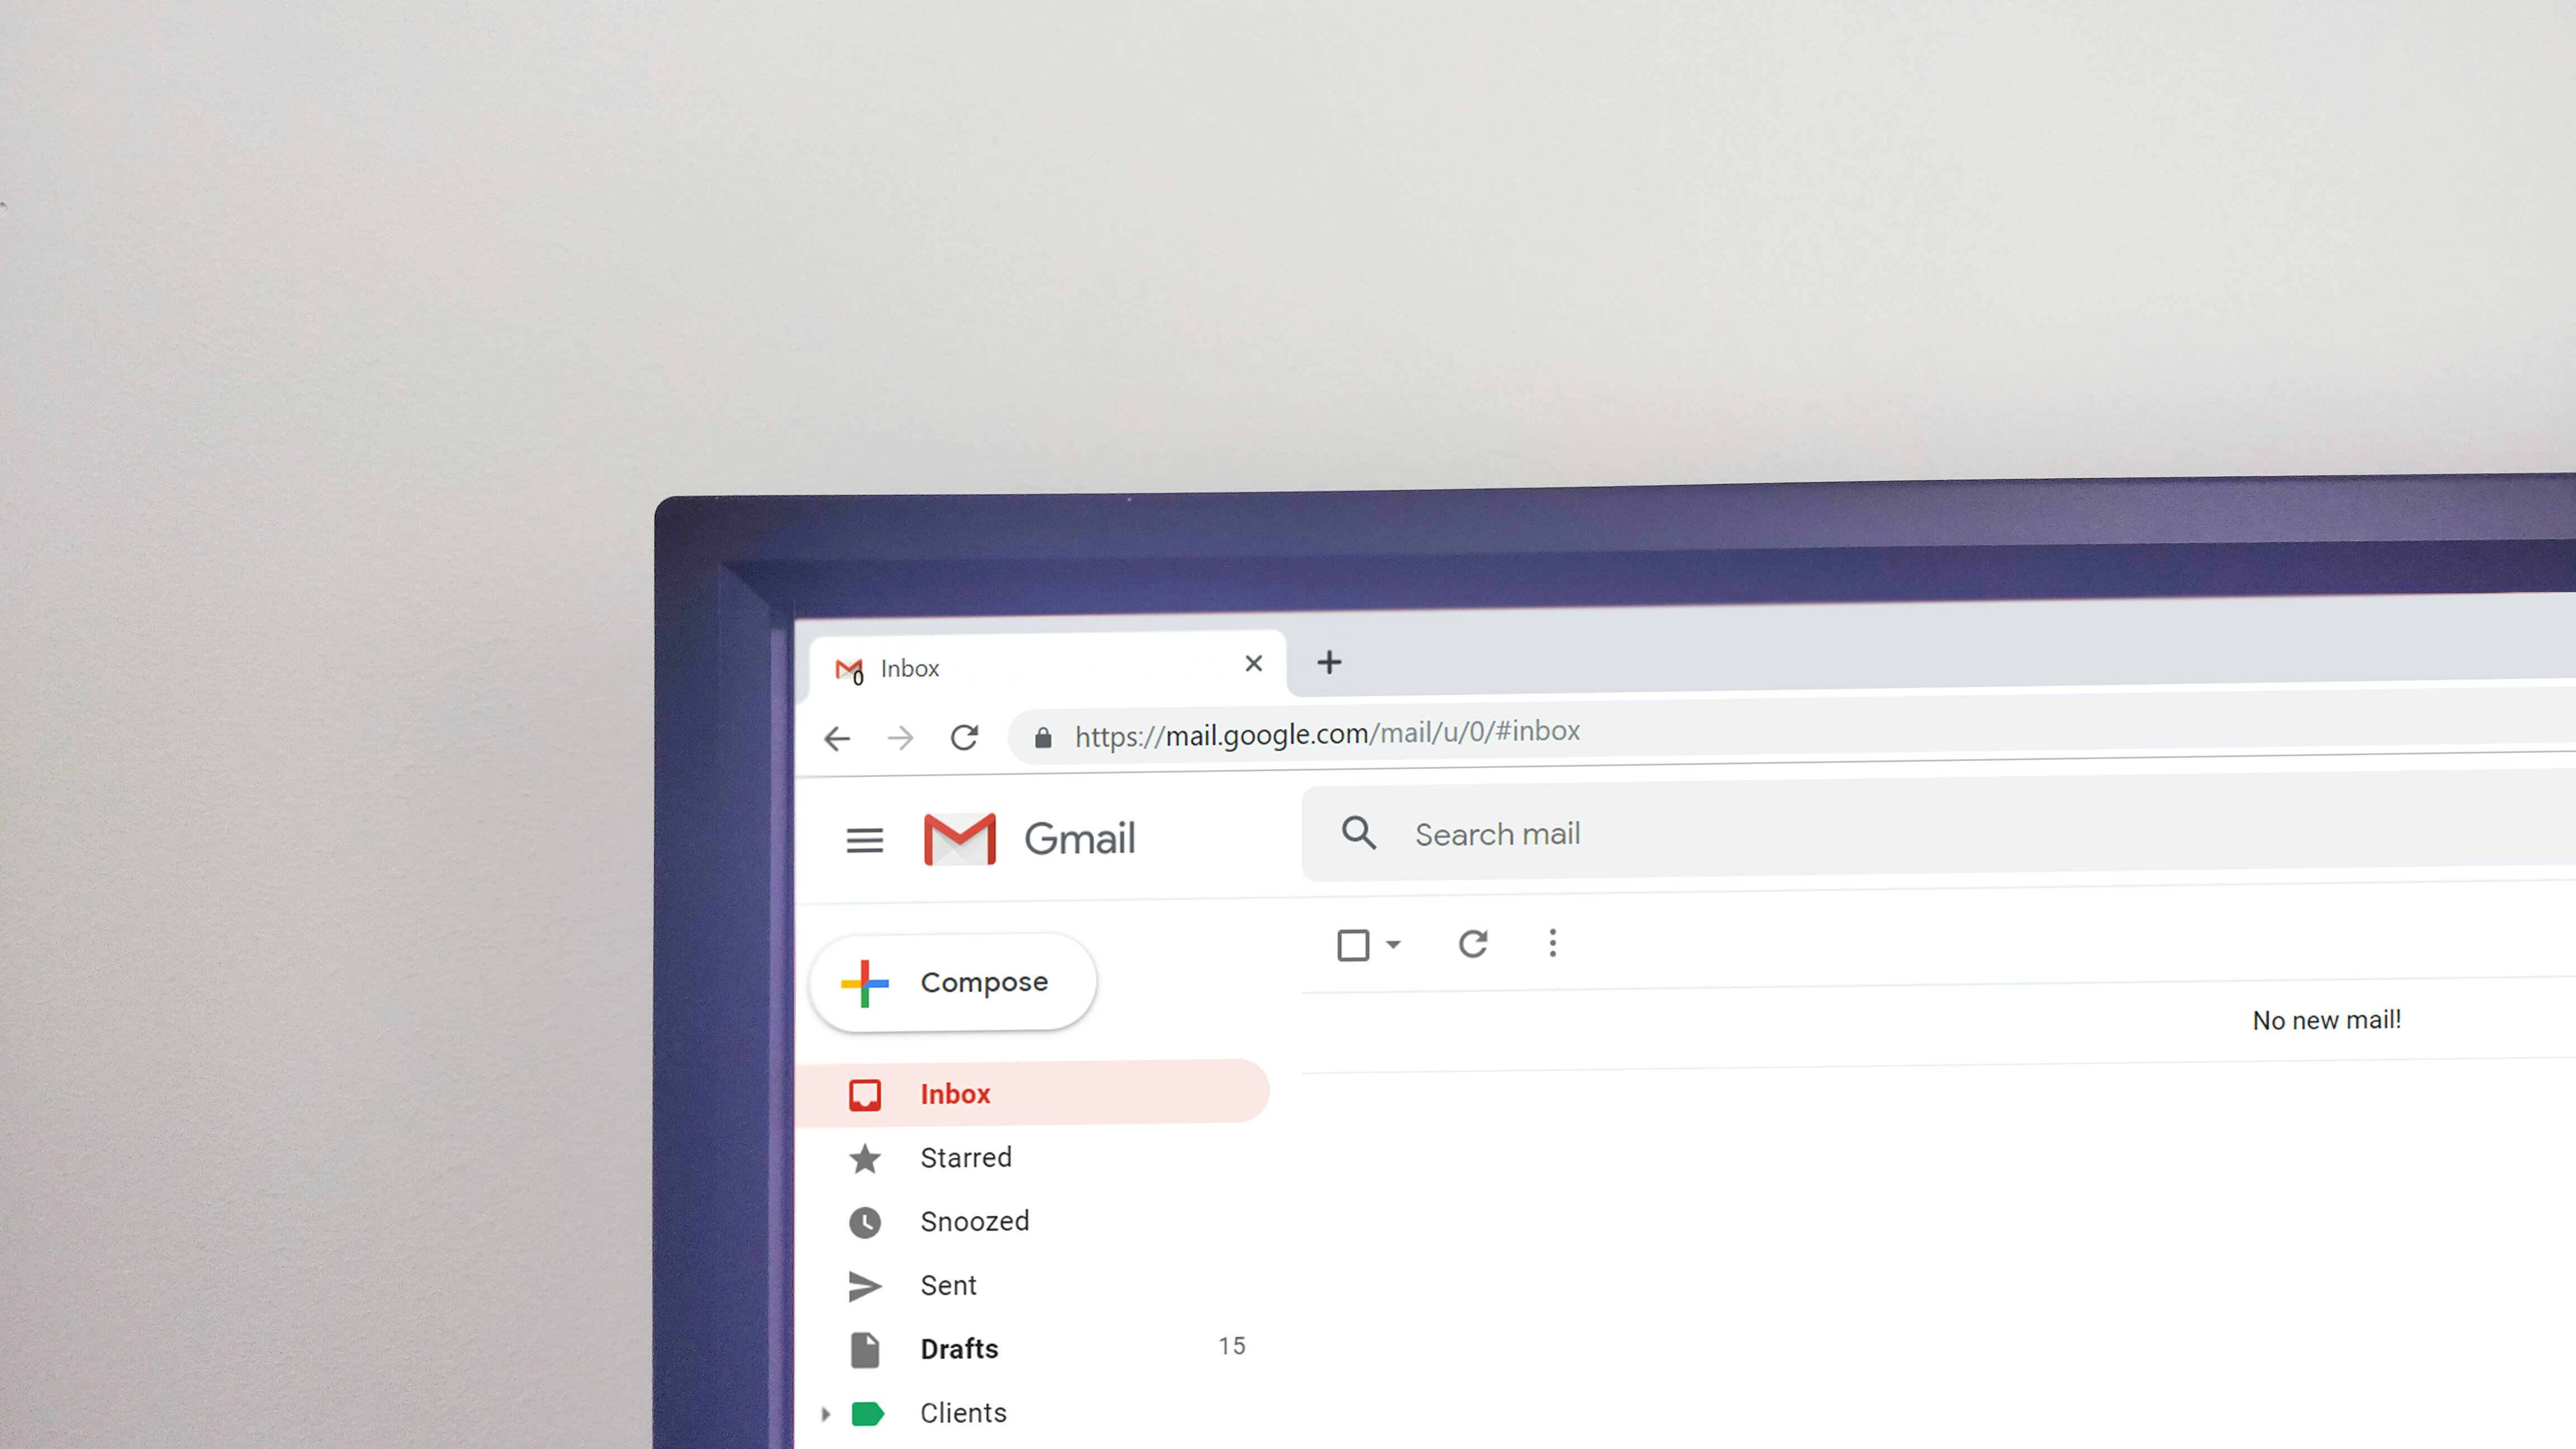Viewport: 2576px width, 1449px height.
Task: Select the Starred folder
Action: [966, 1157]
